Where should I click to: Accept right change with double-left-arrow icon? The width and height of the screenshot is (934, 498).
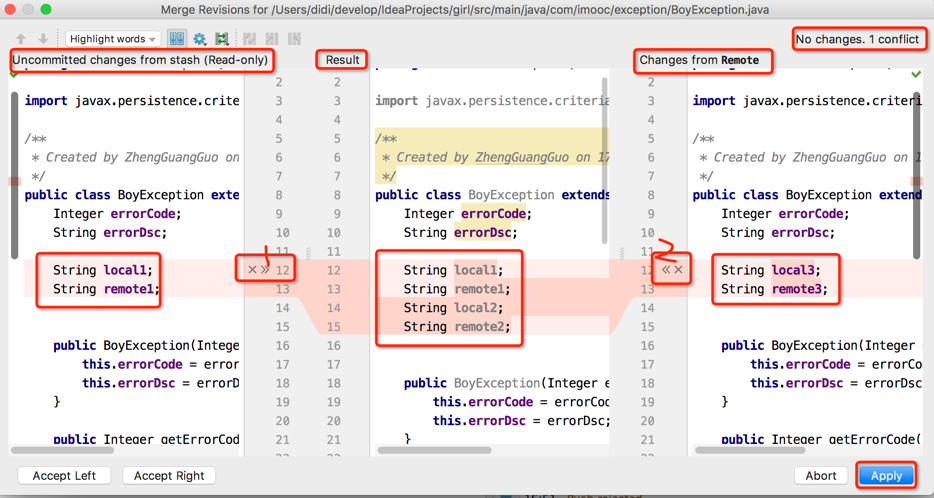666,270
